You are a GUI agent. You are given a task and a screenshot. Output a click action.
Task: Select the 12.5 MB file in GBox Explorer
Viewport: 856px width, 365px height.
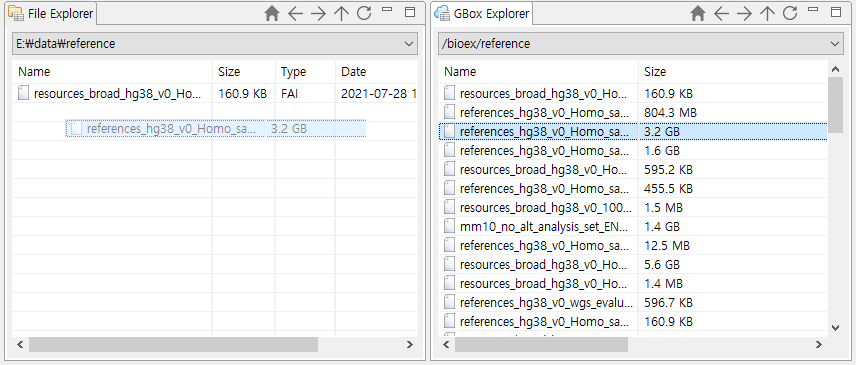[633, 246]
